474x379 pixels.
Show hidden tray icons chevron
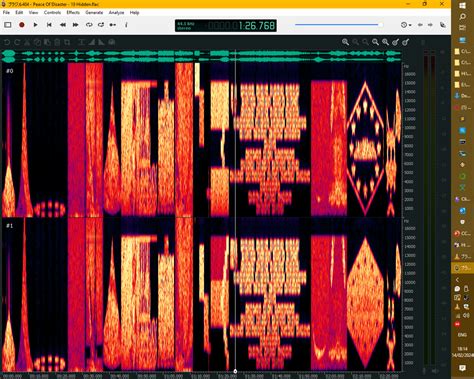pyautogui.click(x=457, y=280)
